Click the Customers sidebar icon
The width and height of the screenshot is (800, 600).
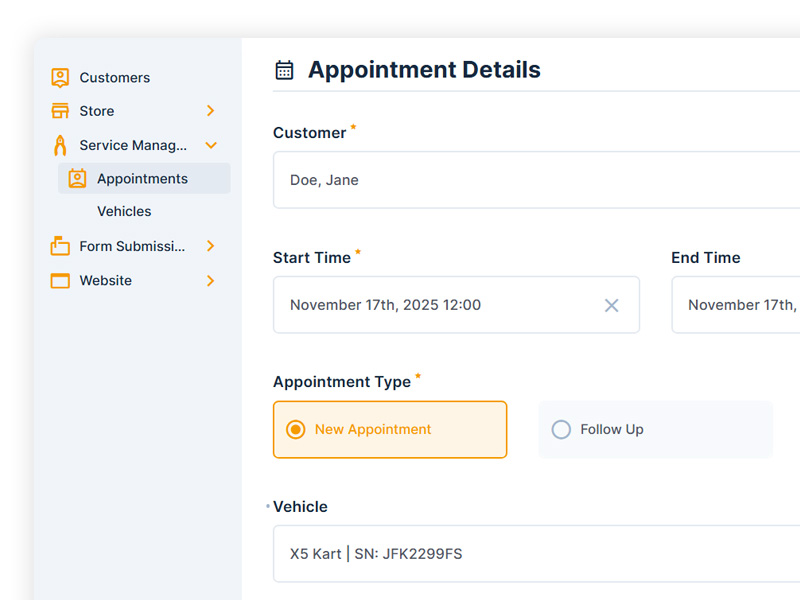(60, 78)
